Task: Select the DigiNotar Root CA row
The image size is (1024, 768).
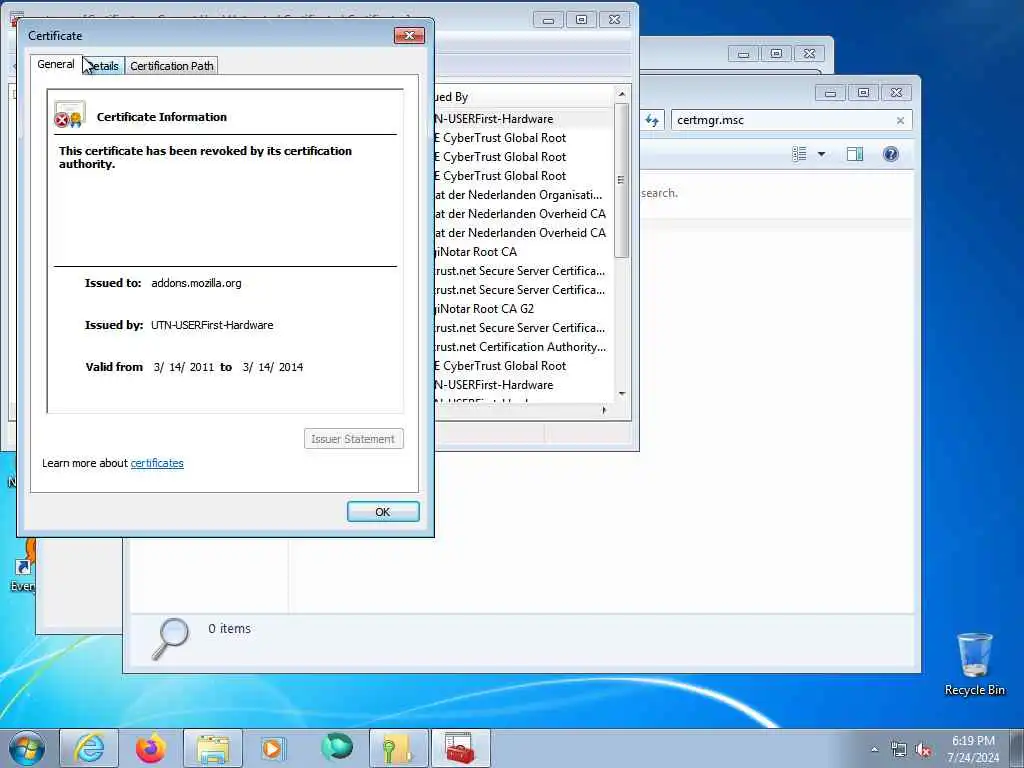Action: coord(522,251)
